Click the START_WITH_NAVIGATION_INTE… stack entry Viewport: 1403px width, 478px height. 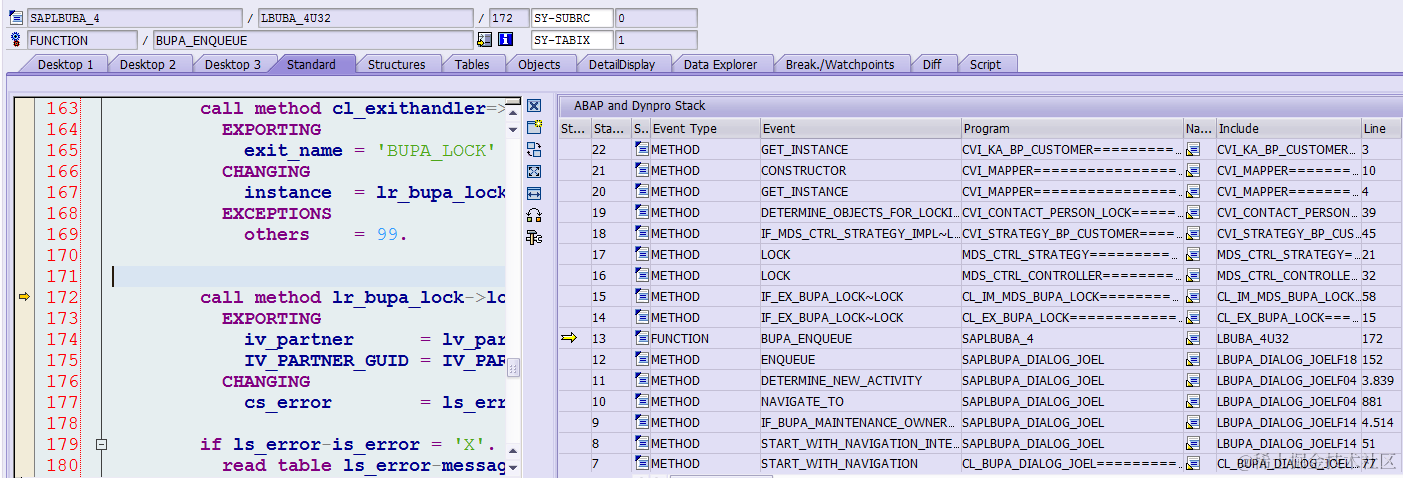point(859,444)
